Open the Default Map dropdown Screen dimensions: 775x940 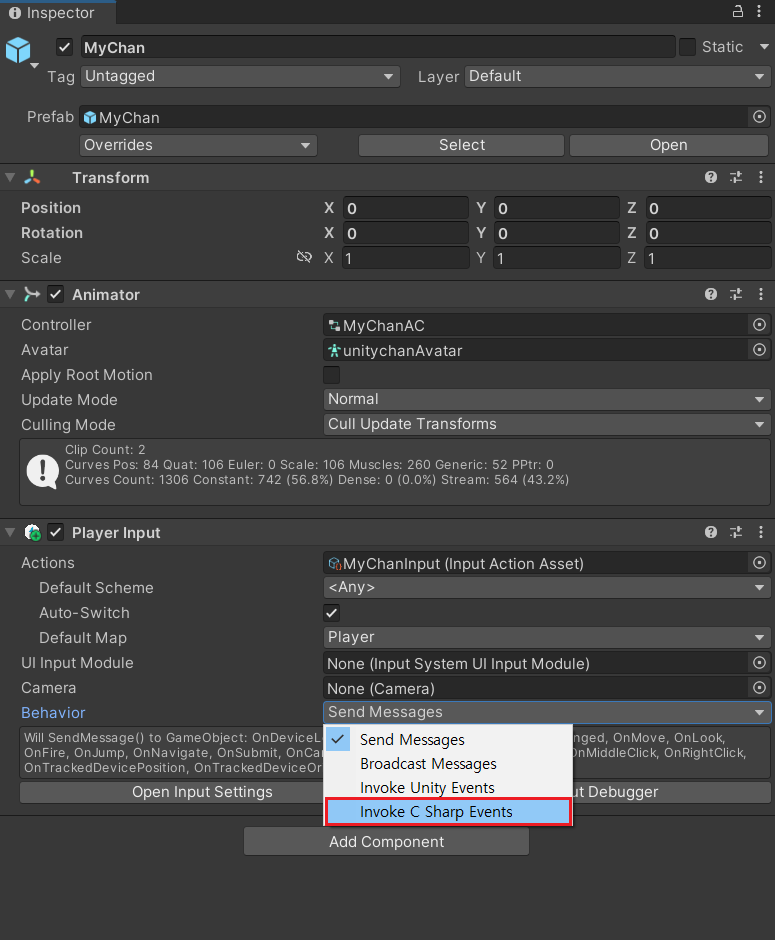pyautogui.click(x=547, y=637)
